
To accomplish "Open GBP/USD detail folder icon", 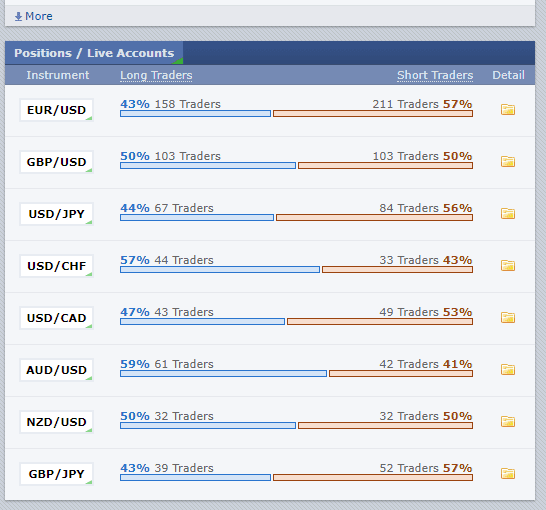I will pos(508,162).
